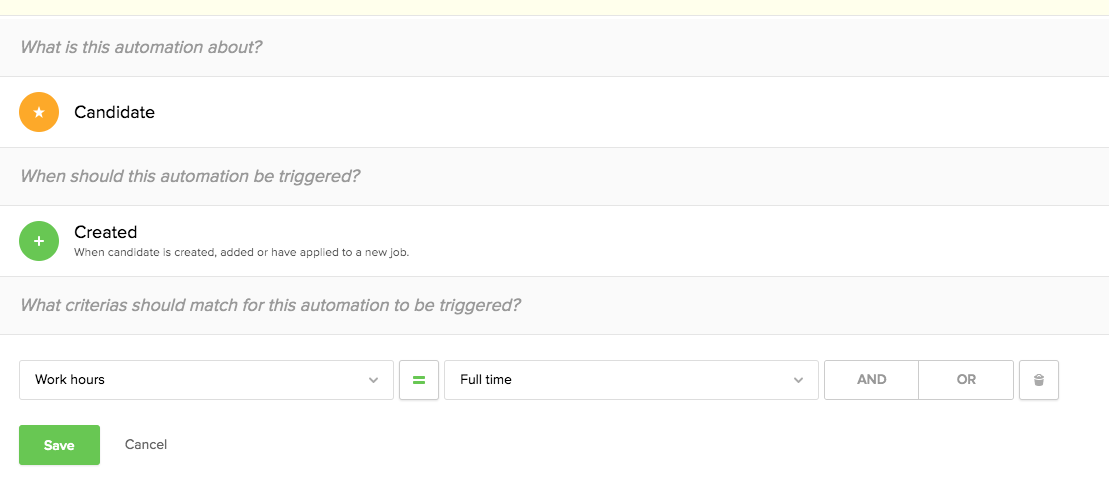Click the 'What criterias should match' section header

coord(270,305)
